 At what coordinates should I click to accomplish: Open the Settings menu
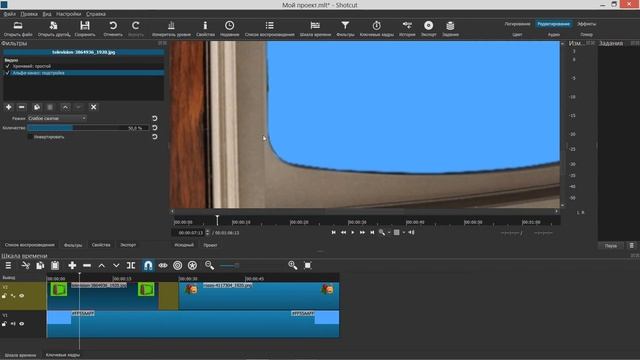[69, 14]
